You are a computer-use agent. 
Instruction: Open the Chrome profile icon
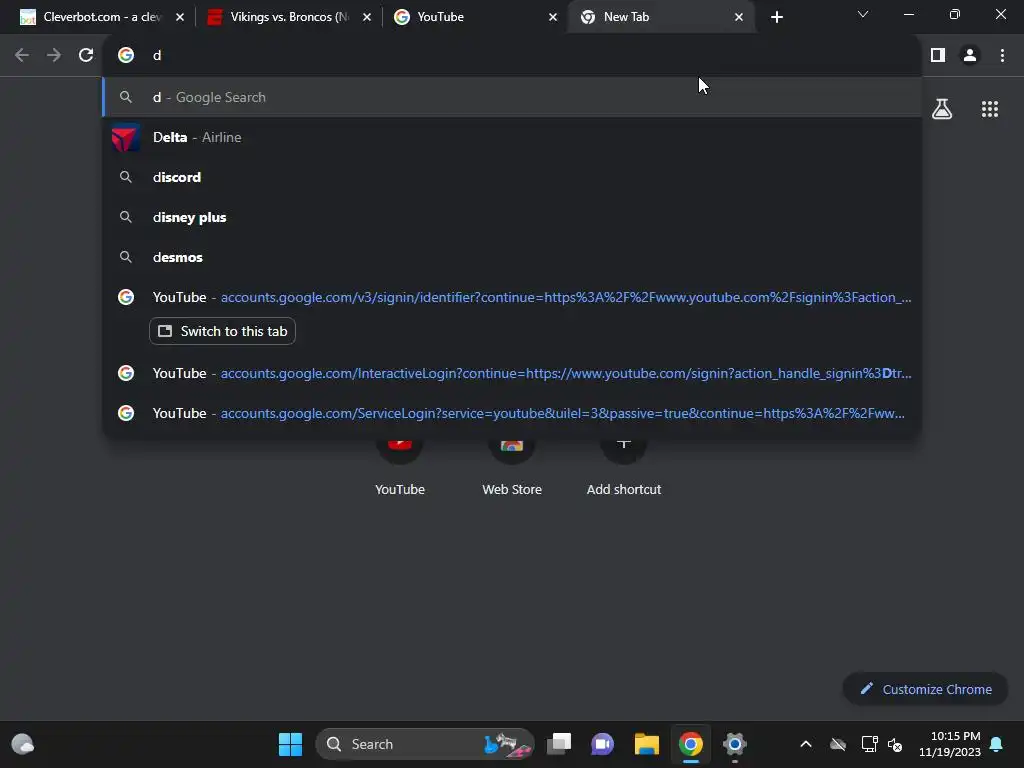970,56
